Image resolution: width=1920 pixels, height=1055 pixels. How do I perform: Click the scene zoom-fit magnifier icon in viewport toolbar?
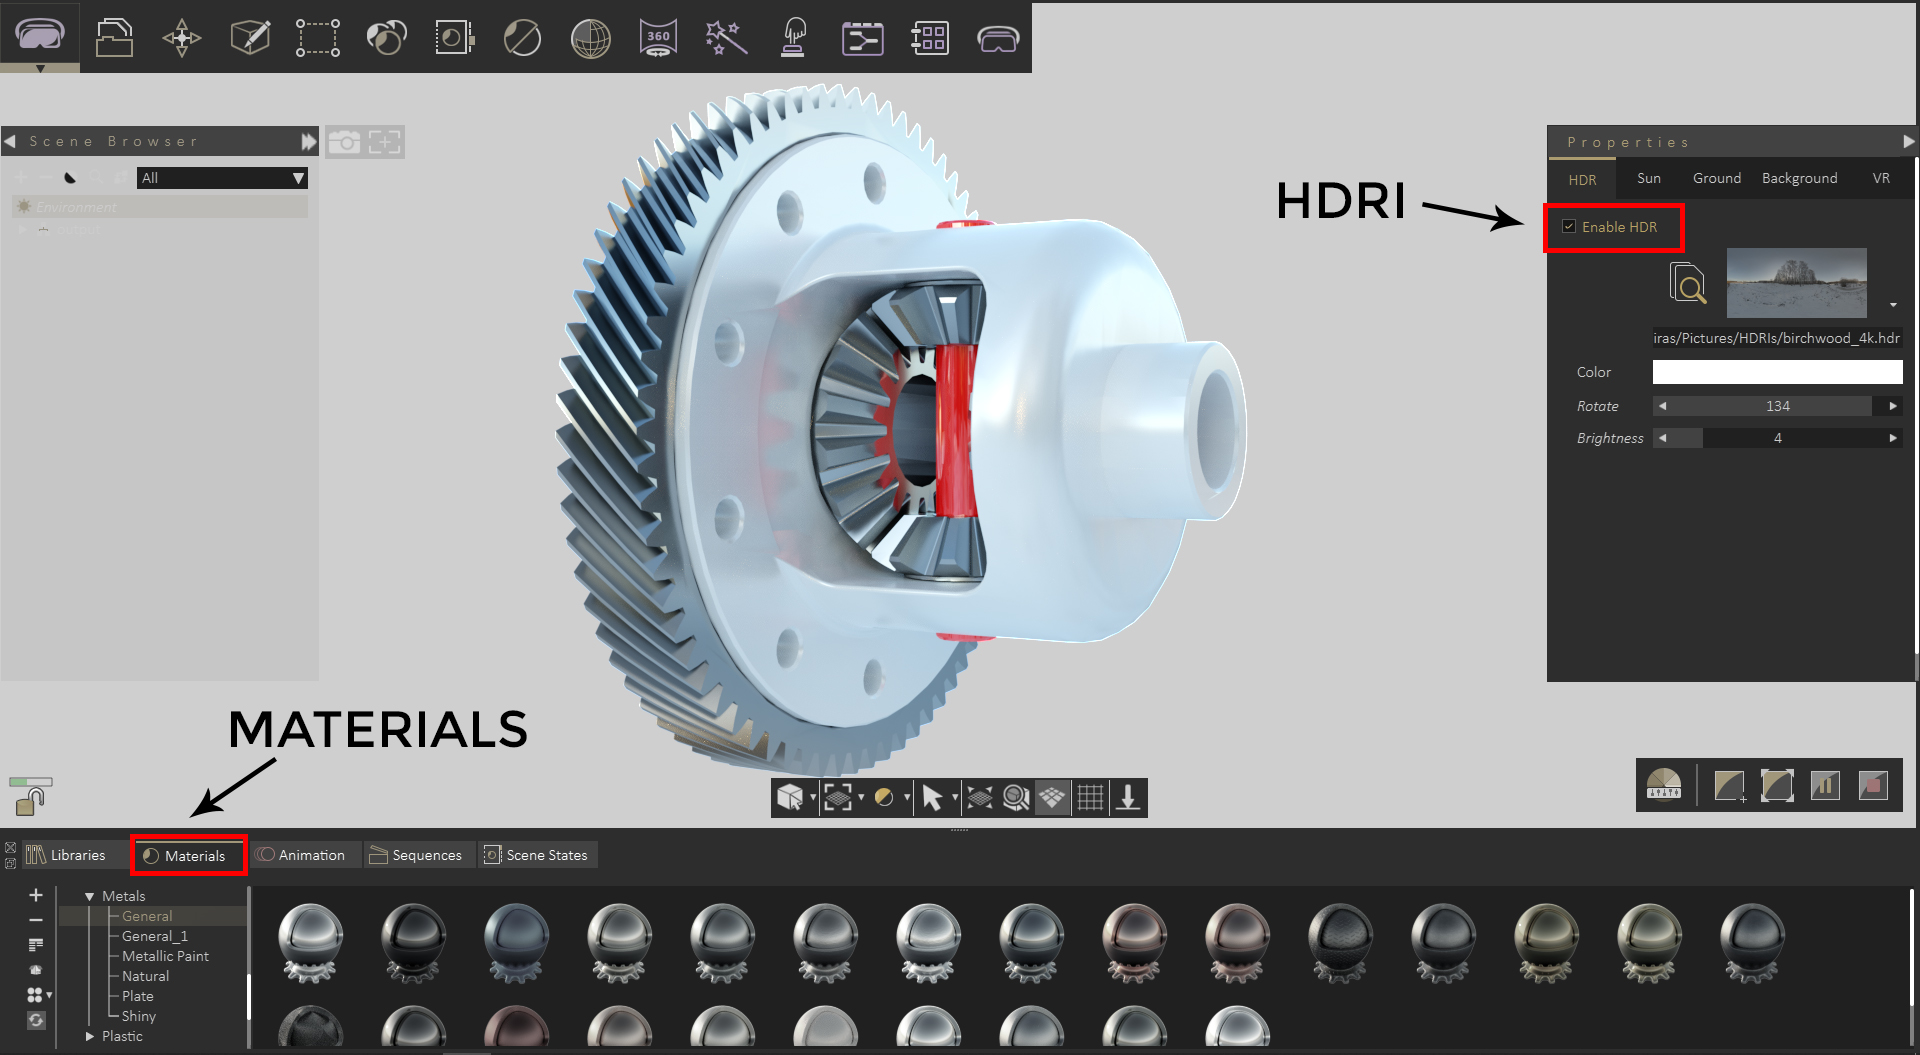1017,797
